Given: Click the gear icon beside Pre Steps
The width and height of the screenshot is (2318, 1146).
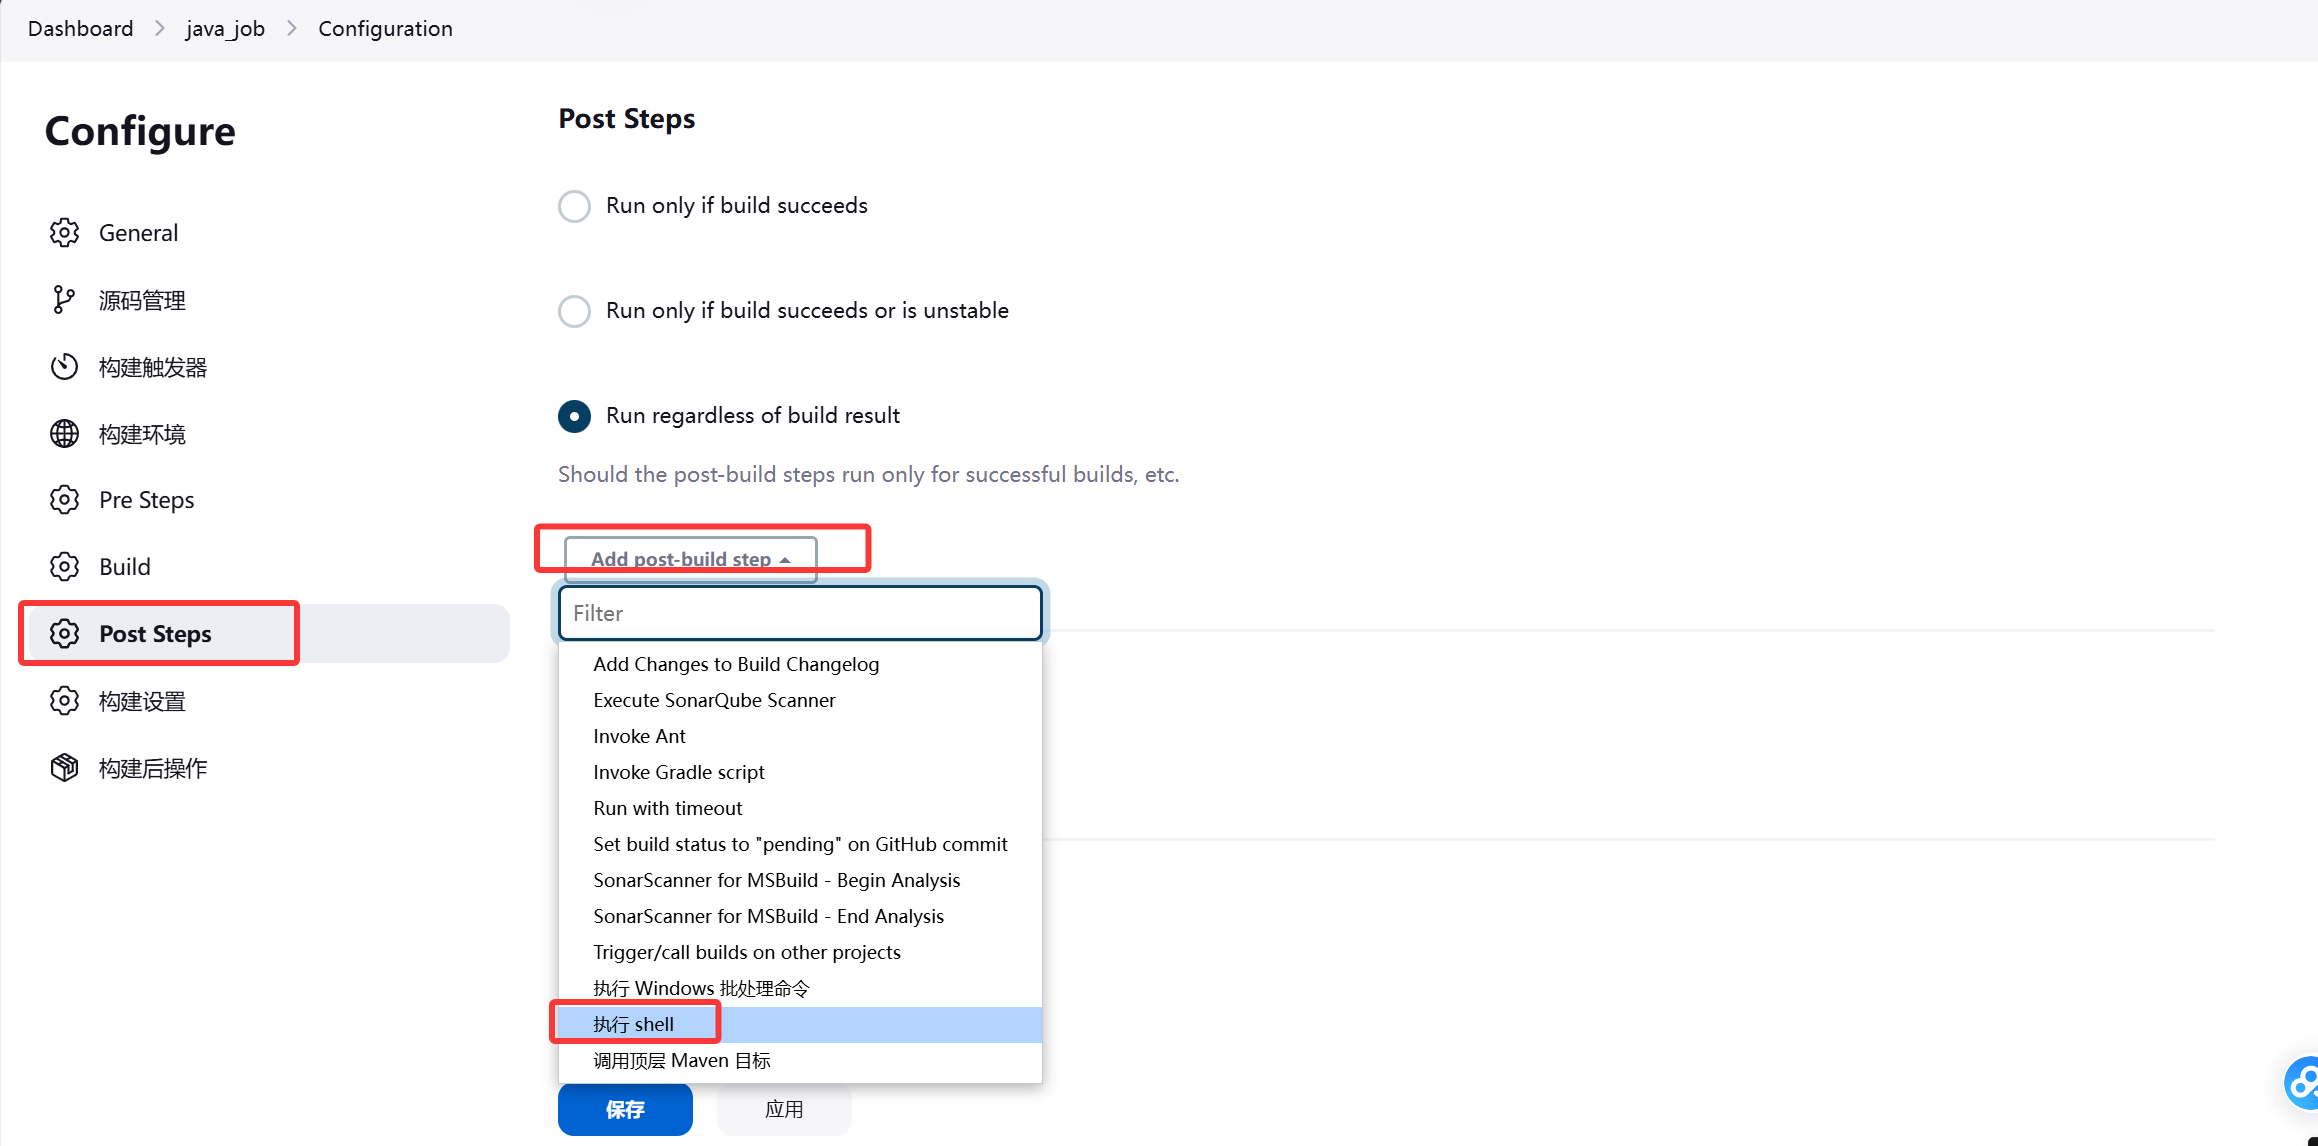Looking at the screenshot, I should pyautogui.click(x=64, y=500).
